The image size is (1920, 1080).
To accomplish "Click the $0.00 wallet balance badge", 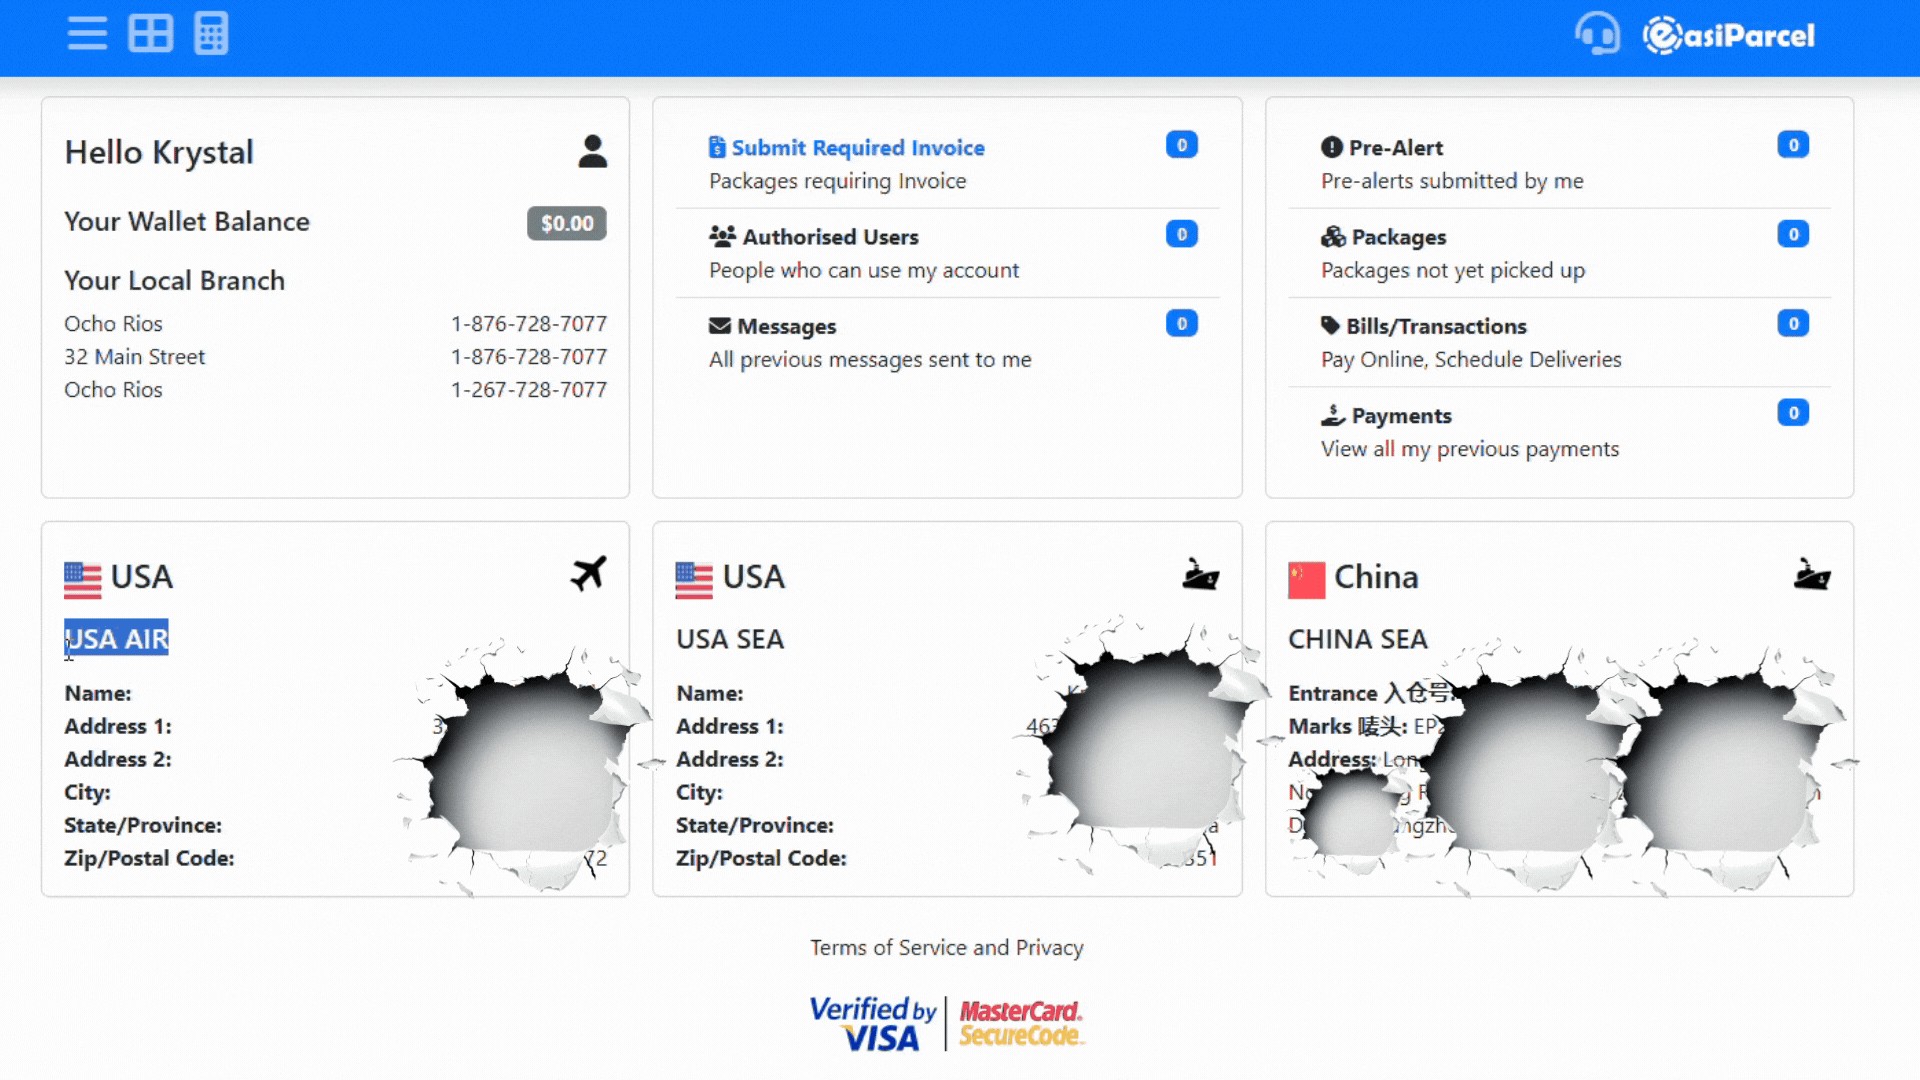I will [566, 223].
